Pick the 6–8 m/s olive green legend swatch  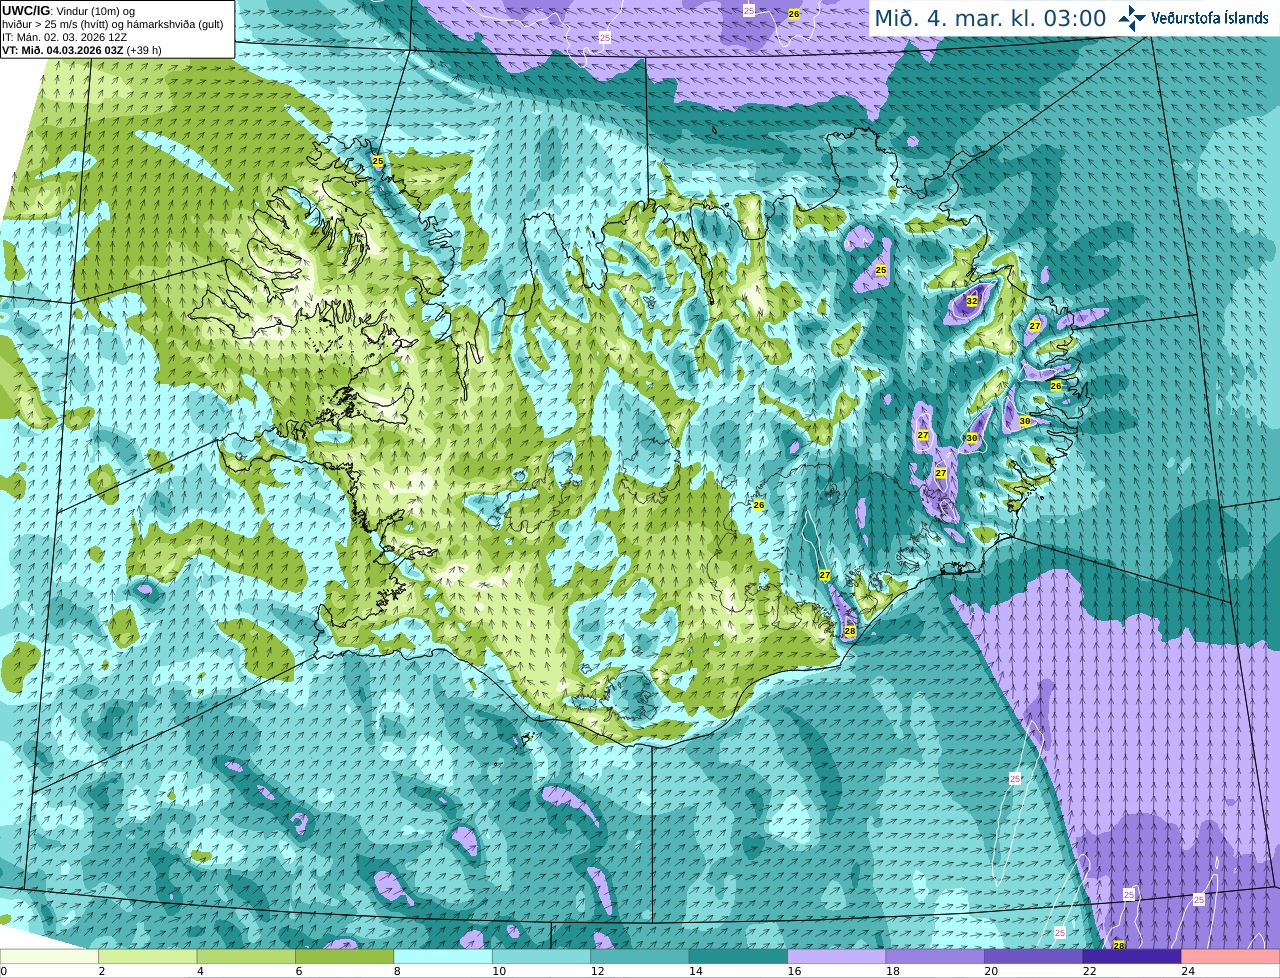(x=345, y=957)
